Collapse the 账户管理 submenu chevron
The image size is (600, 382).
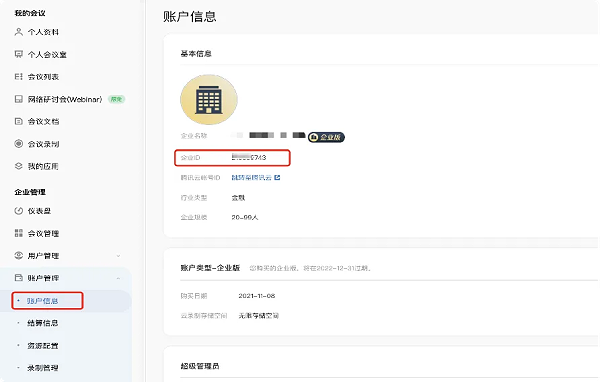(x=118, y=278)
